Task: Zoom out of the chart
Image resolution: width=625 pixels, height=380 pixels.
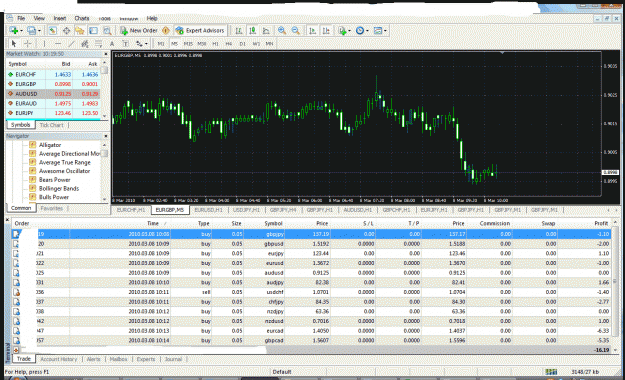Action: click(295, 31)
